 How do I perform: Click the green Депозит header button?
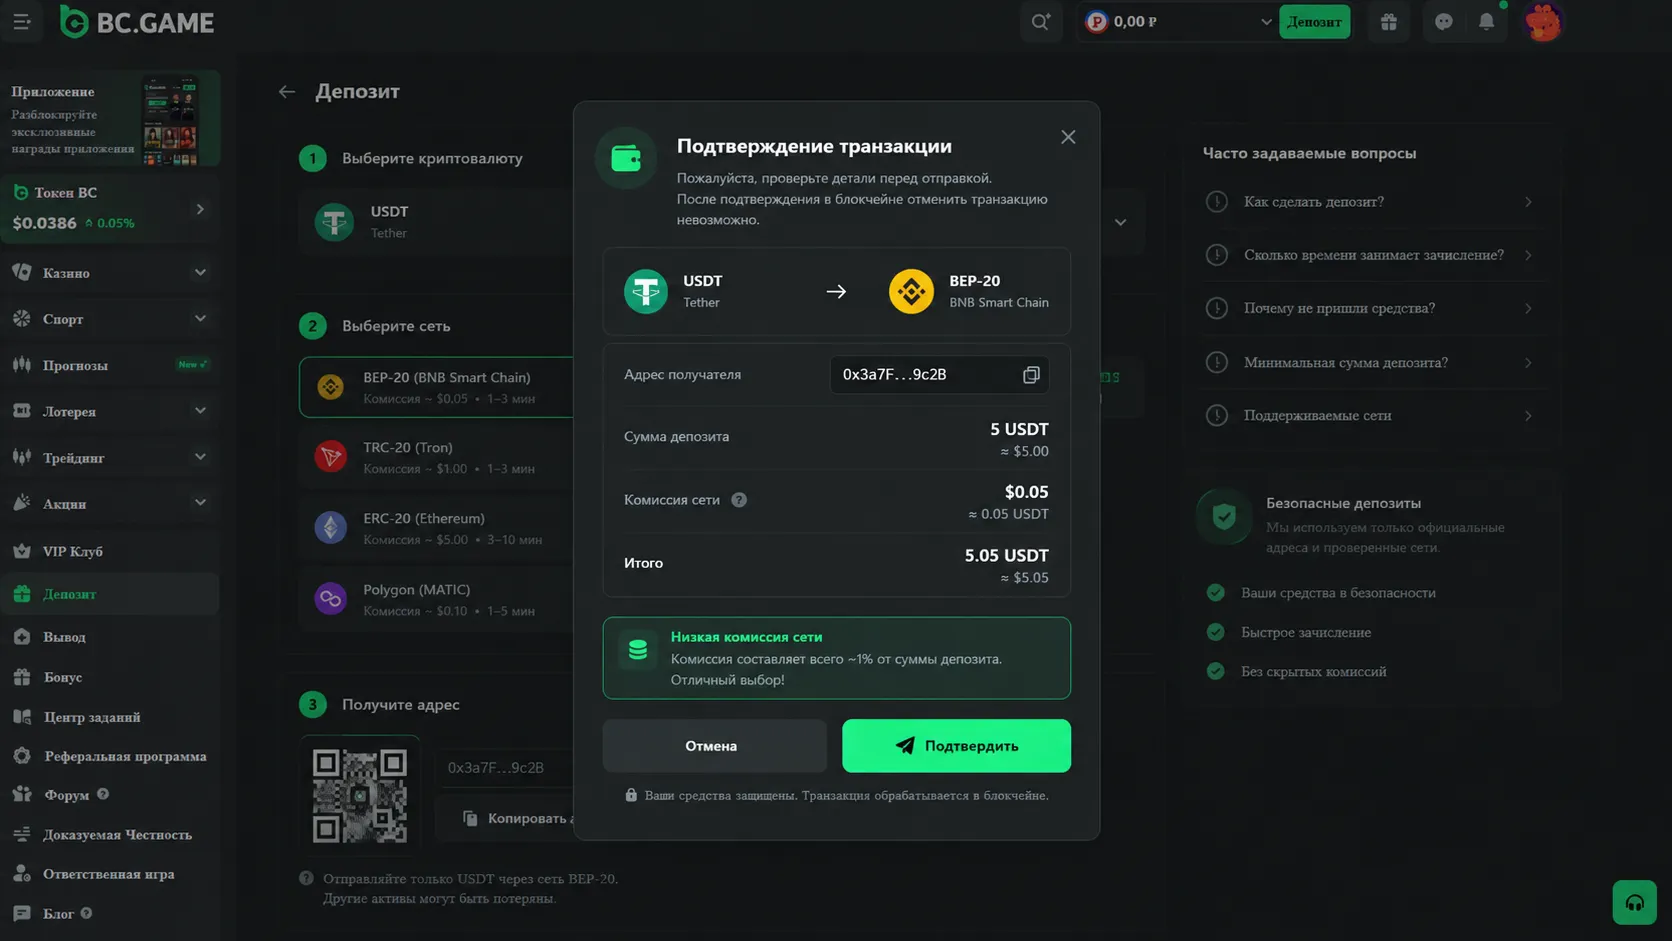(x=1314, y=22)
